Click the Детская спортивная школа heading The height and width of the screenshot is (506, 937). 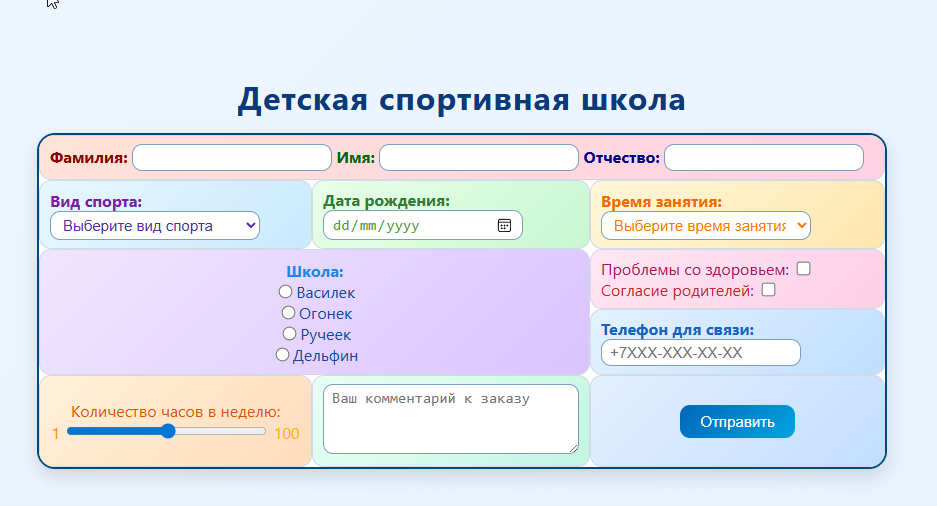[461, 99]
